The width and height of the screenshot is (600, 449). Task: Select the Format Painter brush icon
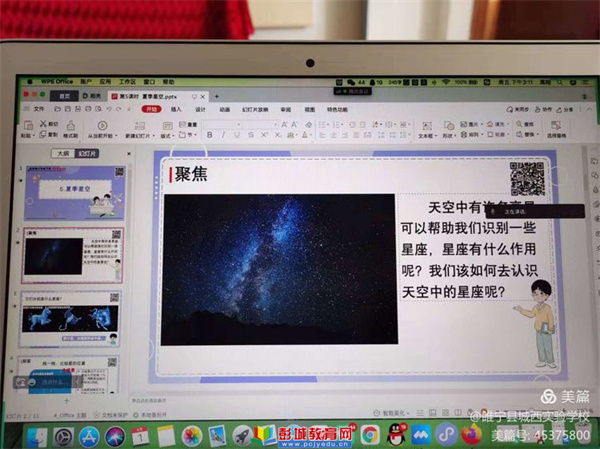coord(70,126)
